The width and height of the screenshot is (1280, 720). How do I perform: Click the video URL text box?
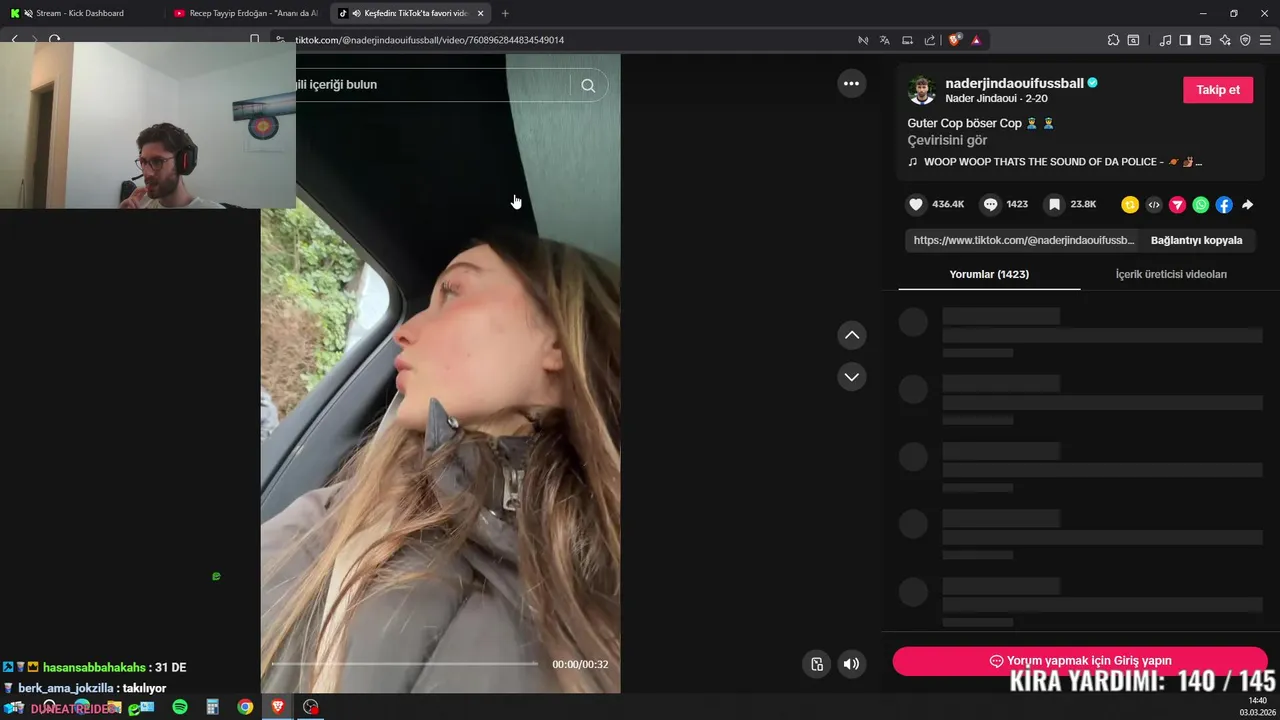coord(1024,240)
